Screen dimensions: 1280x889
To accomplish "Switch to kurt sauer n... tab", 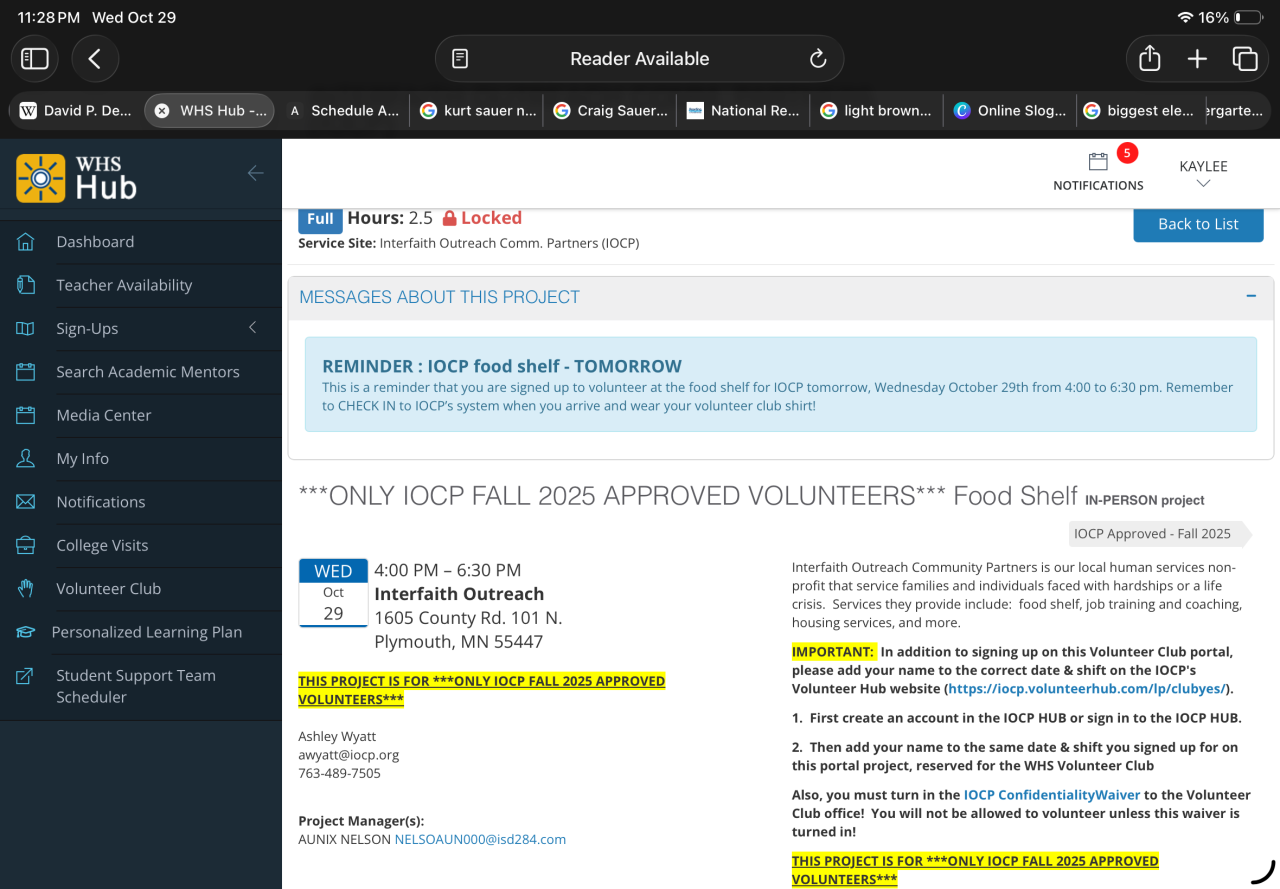I will 477,111.
